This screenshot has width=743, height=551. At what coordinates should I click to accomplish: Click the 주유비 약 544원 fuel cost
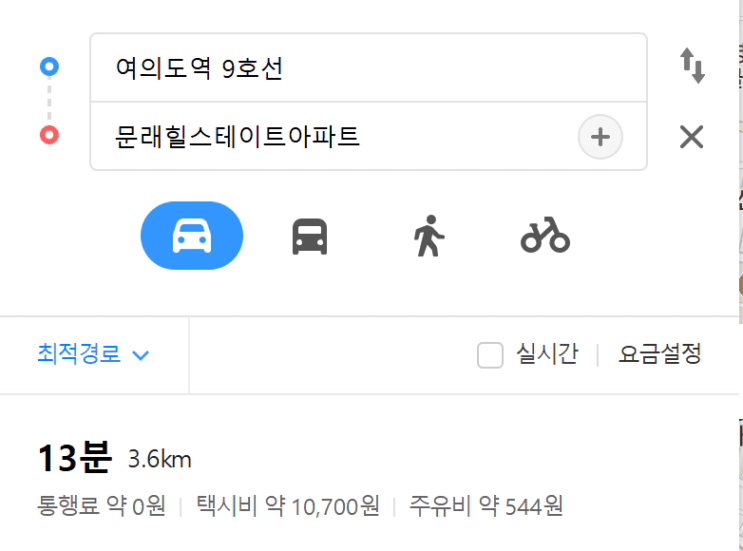[486, 506]
